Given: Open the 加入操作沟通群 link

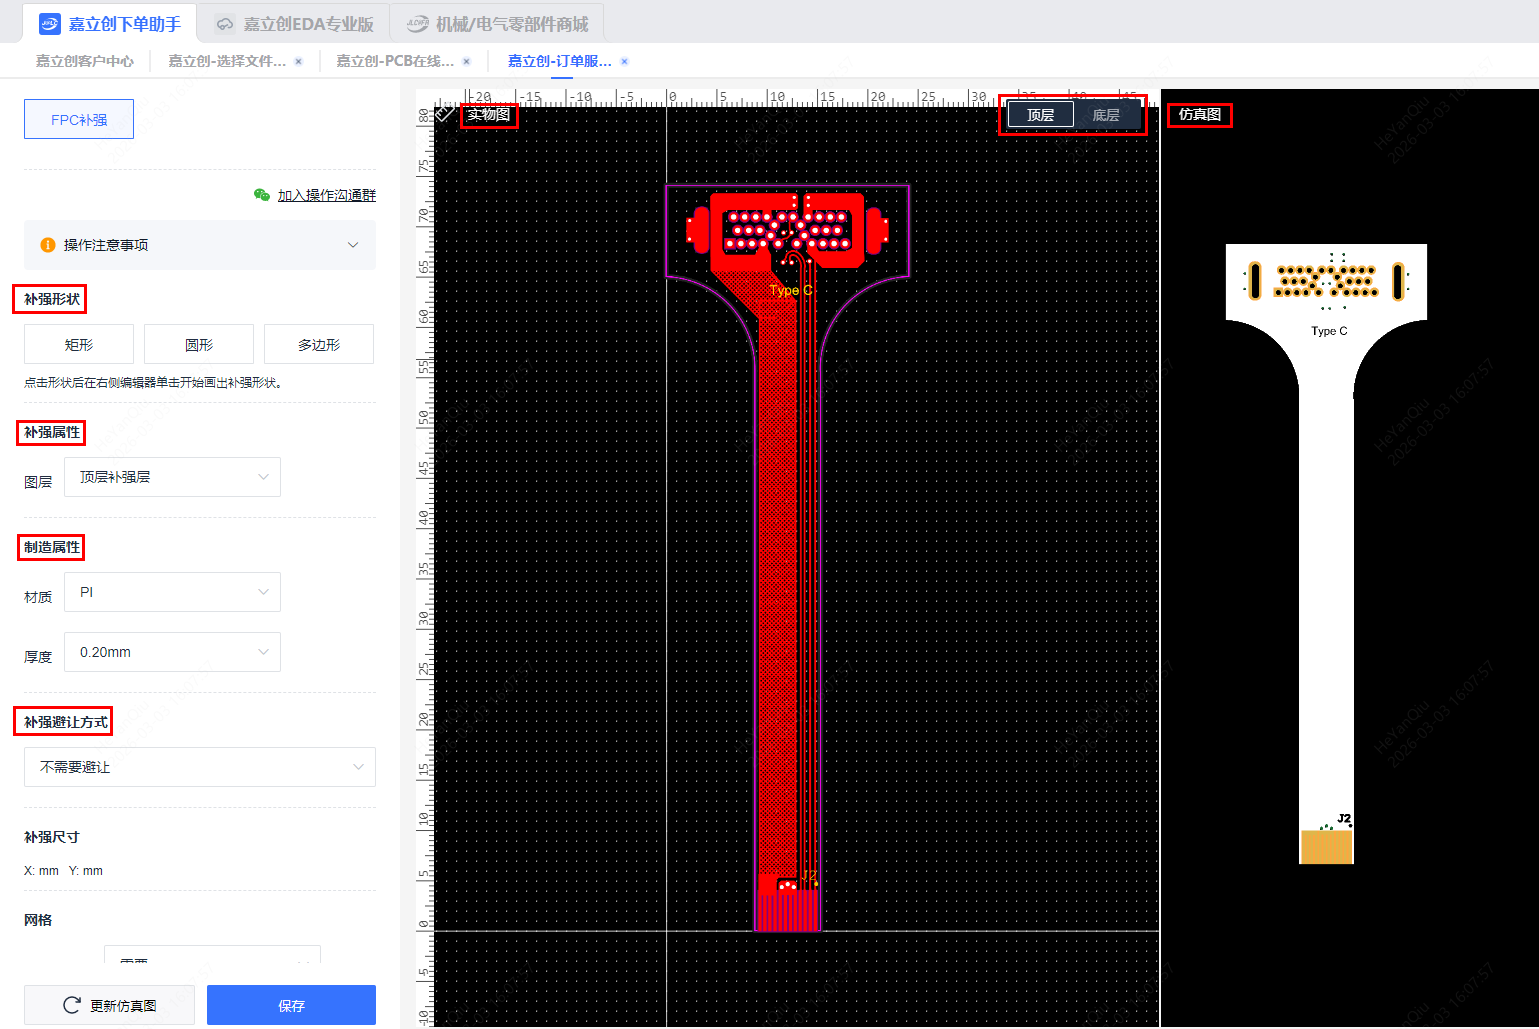Looking at the screenshot, I should pos(326,195).
